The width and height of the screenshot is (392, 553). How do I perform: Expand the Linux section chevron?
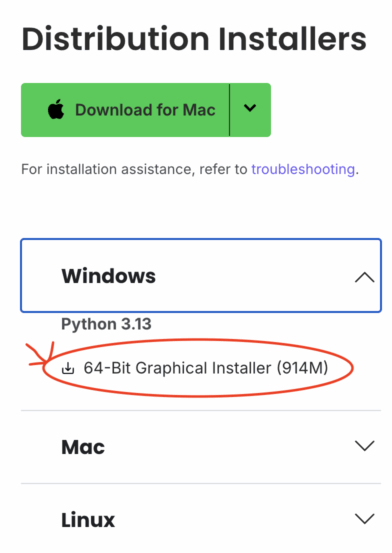(x=364, y=519)
